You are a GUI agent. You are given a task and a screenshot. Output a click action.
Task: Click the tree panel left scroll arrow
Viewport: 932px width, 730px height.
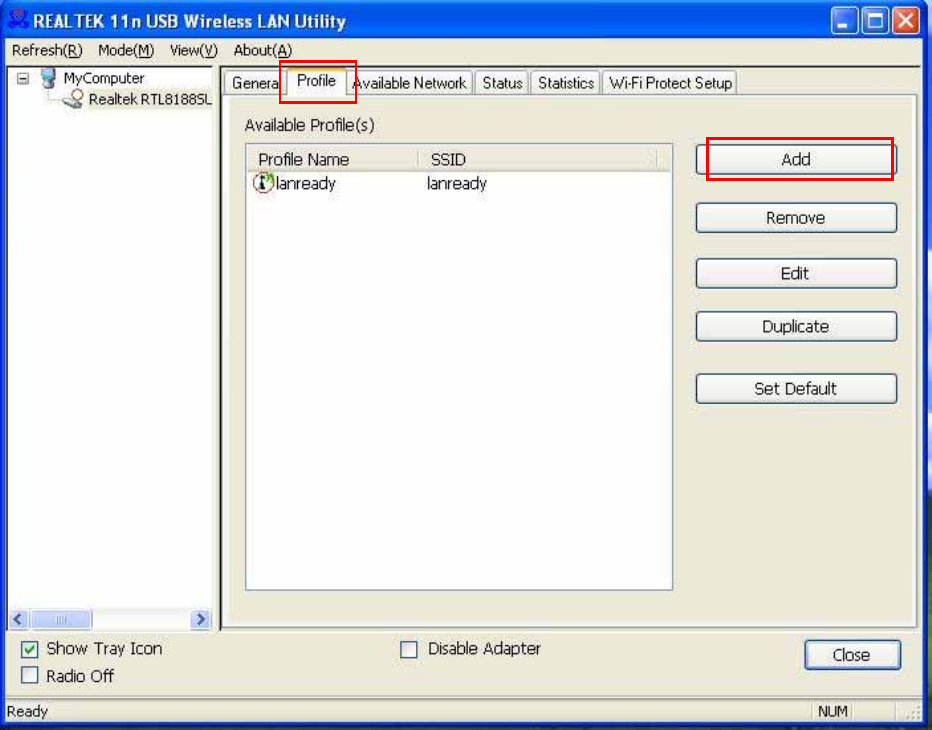[x=18, y=619]
